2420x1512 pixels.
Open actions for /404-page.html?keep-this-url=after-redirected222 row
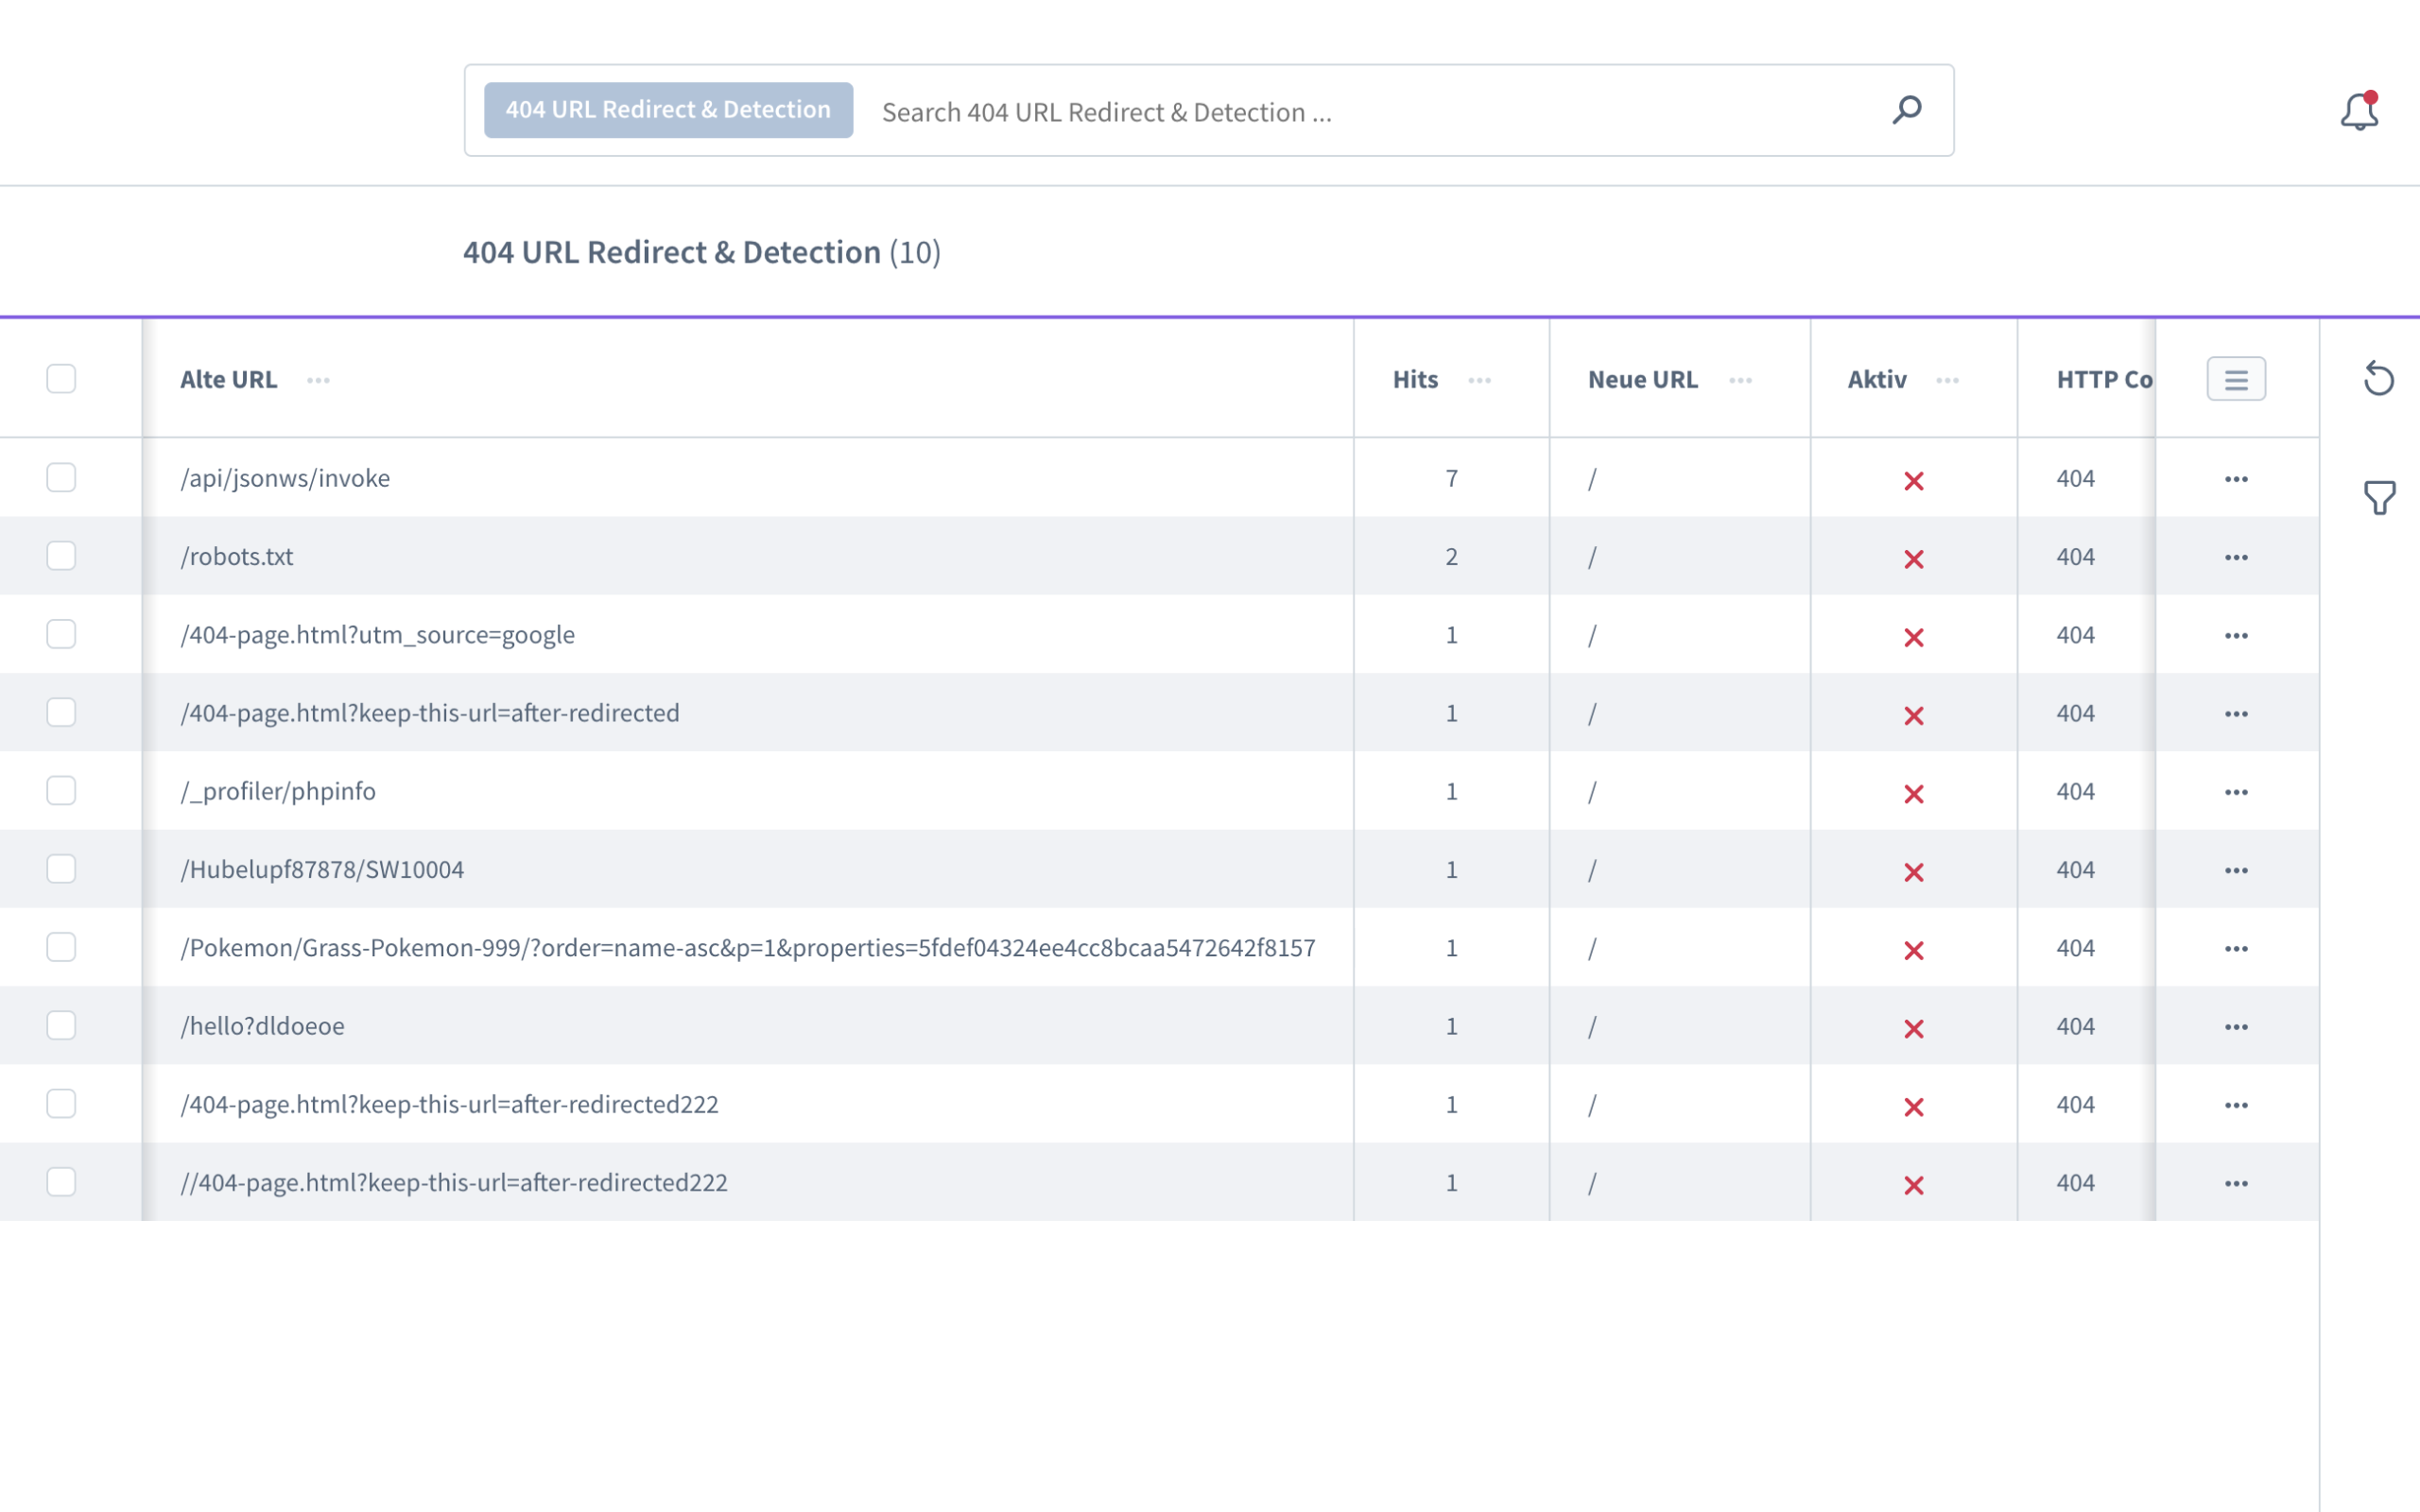(x=2236, y=1105)
